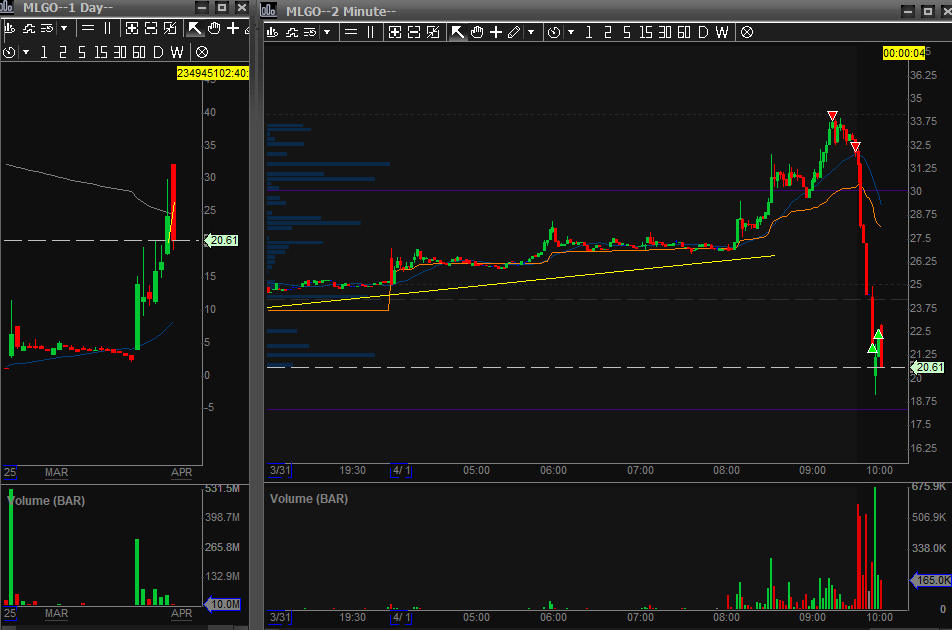Click the 165.0K volume label in 2 Minute window
The height and width of the screenshot is (630, 952).
[931, 580]
